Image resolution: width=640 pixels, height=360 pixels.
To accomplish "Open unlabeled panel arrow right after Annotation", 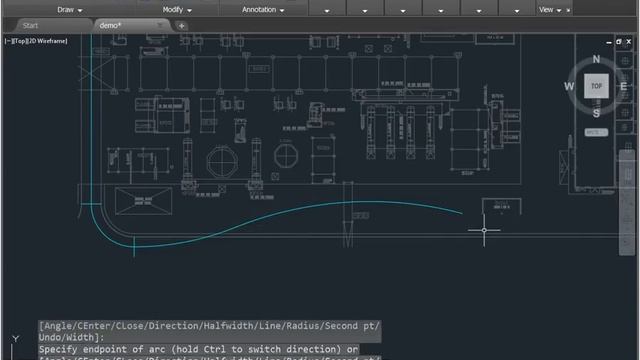I will tap(327, 11).
